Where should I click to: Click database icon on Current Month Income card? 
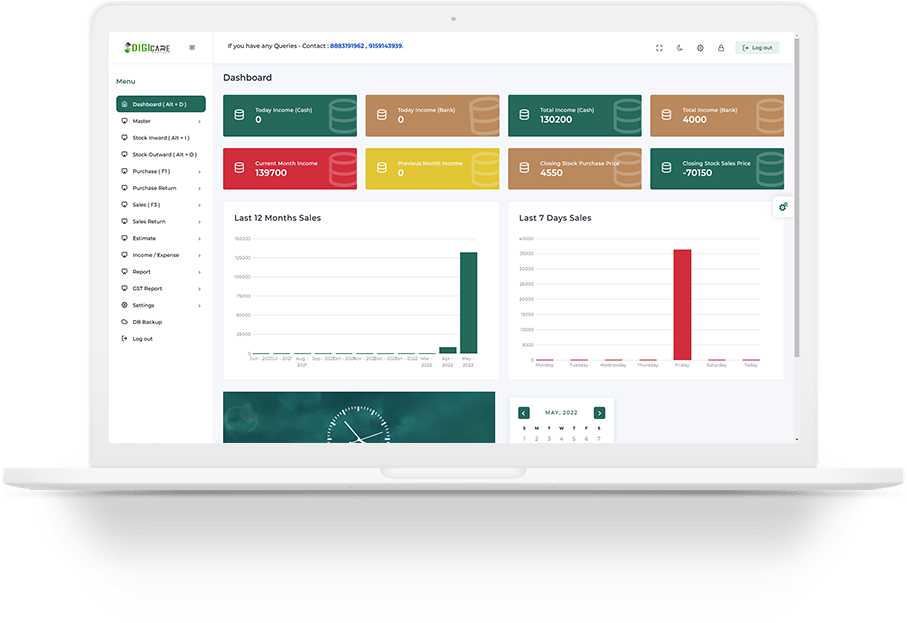pos(238,168)
